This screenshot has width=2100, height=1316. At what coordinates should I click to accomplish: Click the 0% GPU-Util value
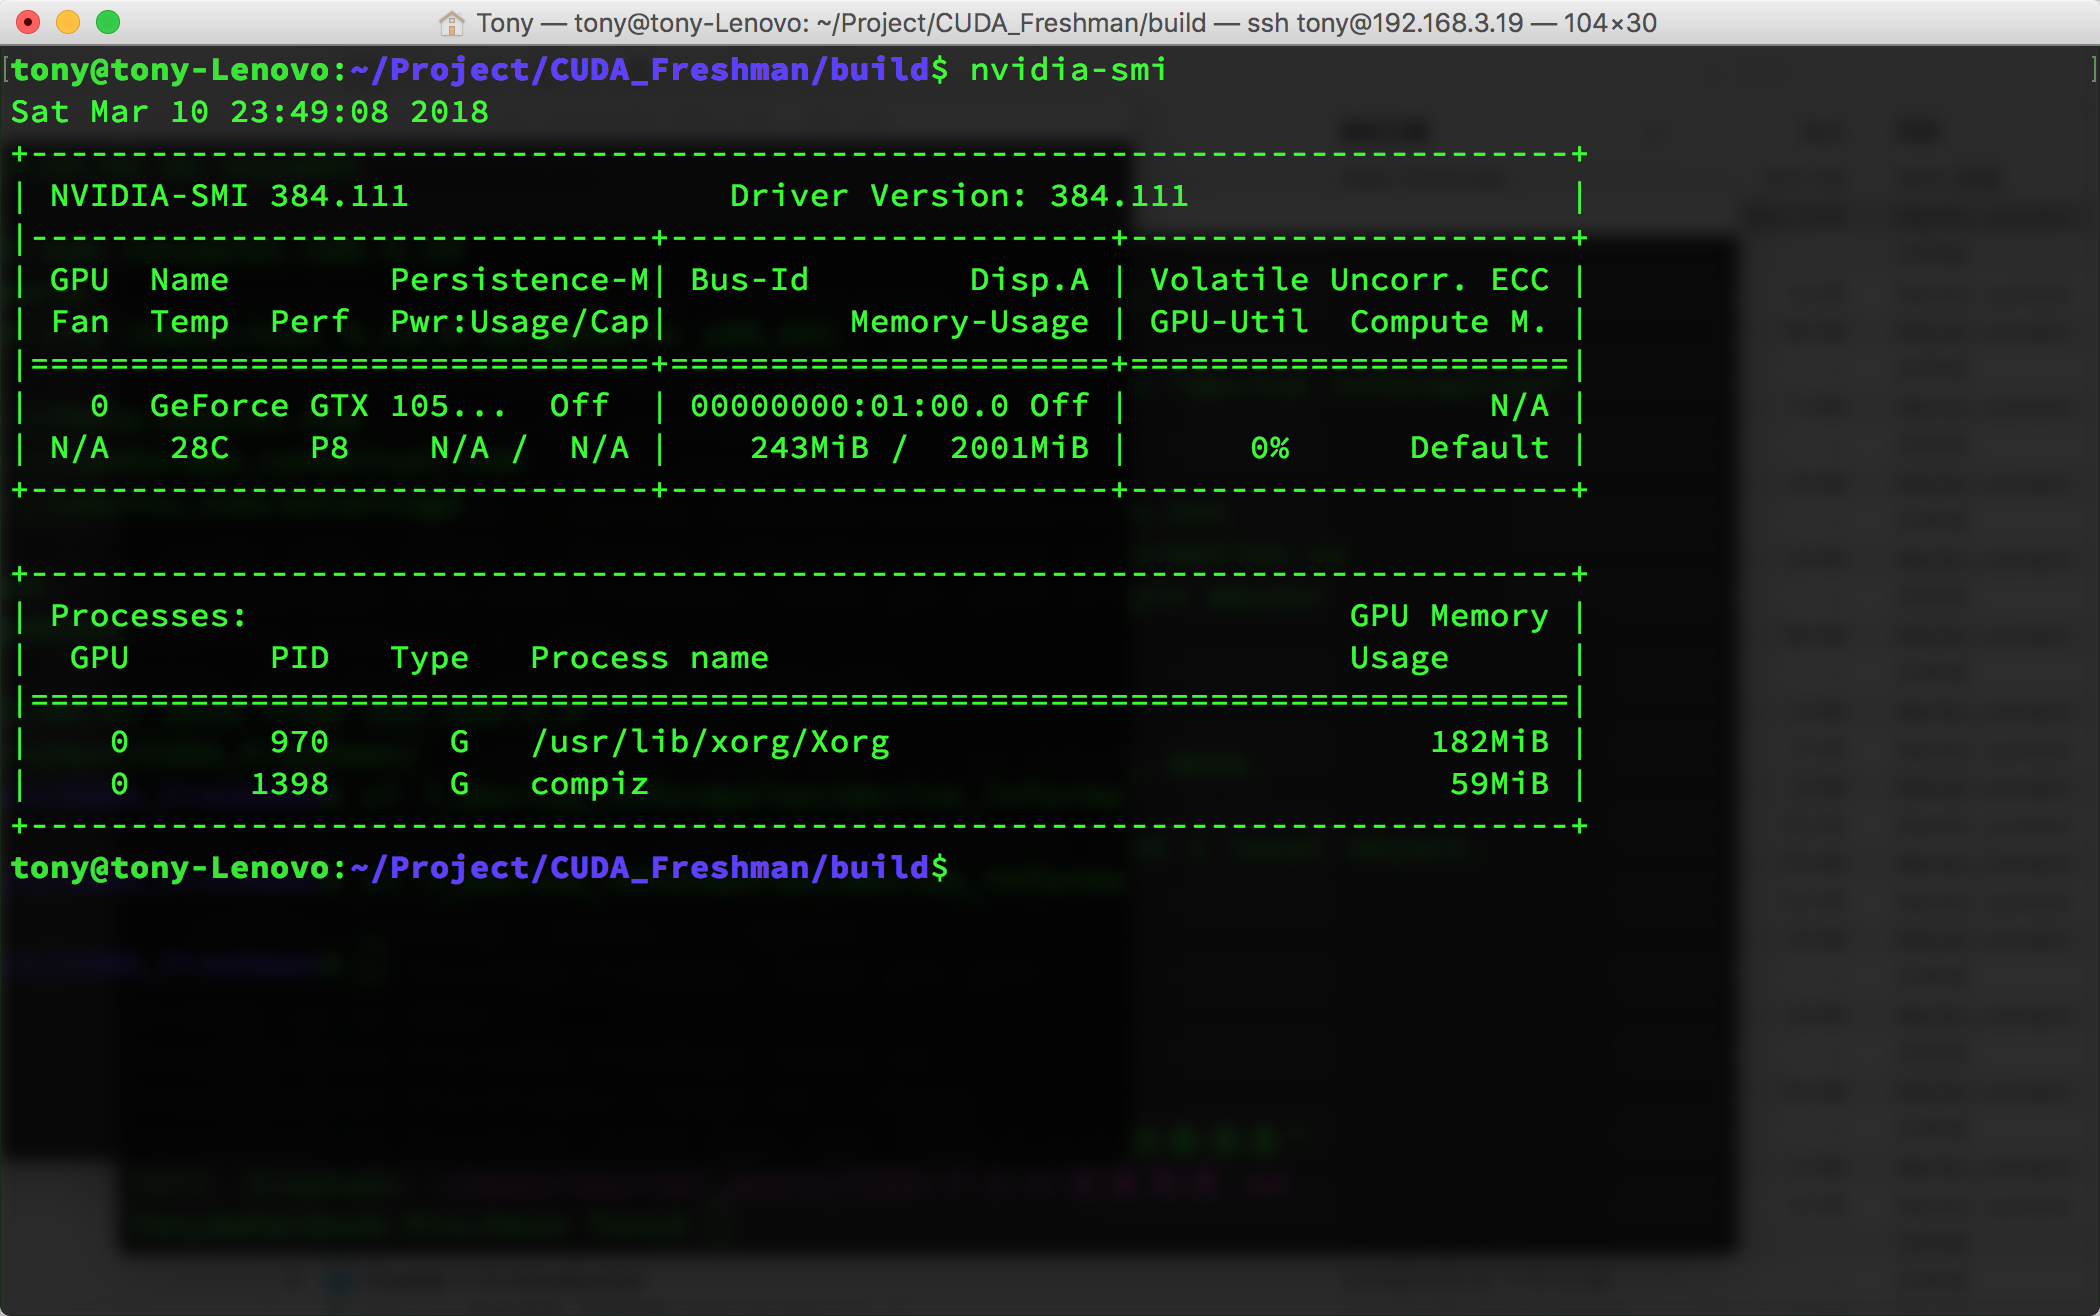(1269, 448)
